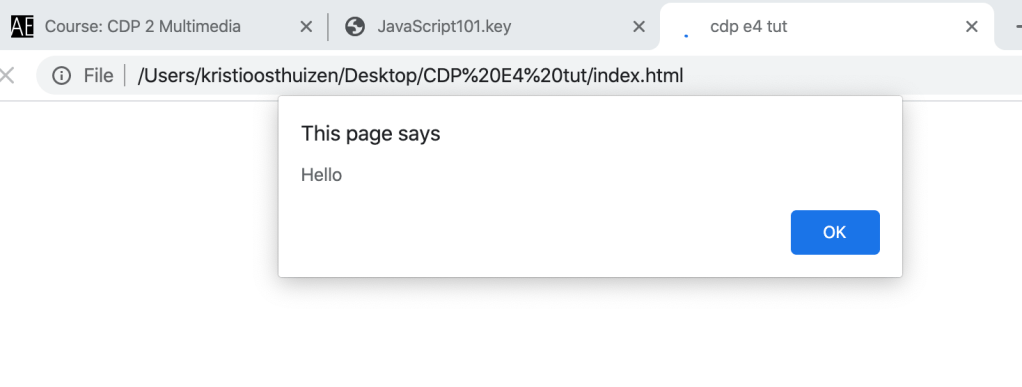Click the Hello message text in the dialog
The height and width of the screenshot is (387, 1022).
(321, 175)
